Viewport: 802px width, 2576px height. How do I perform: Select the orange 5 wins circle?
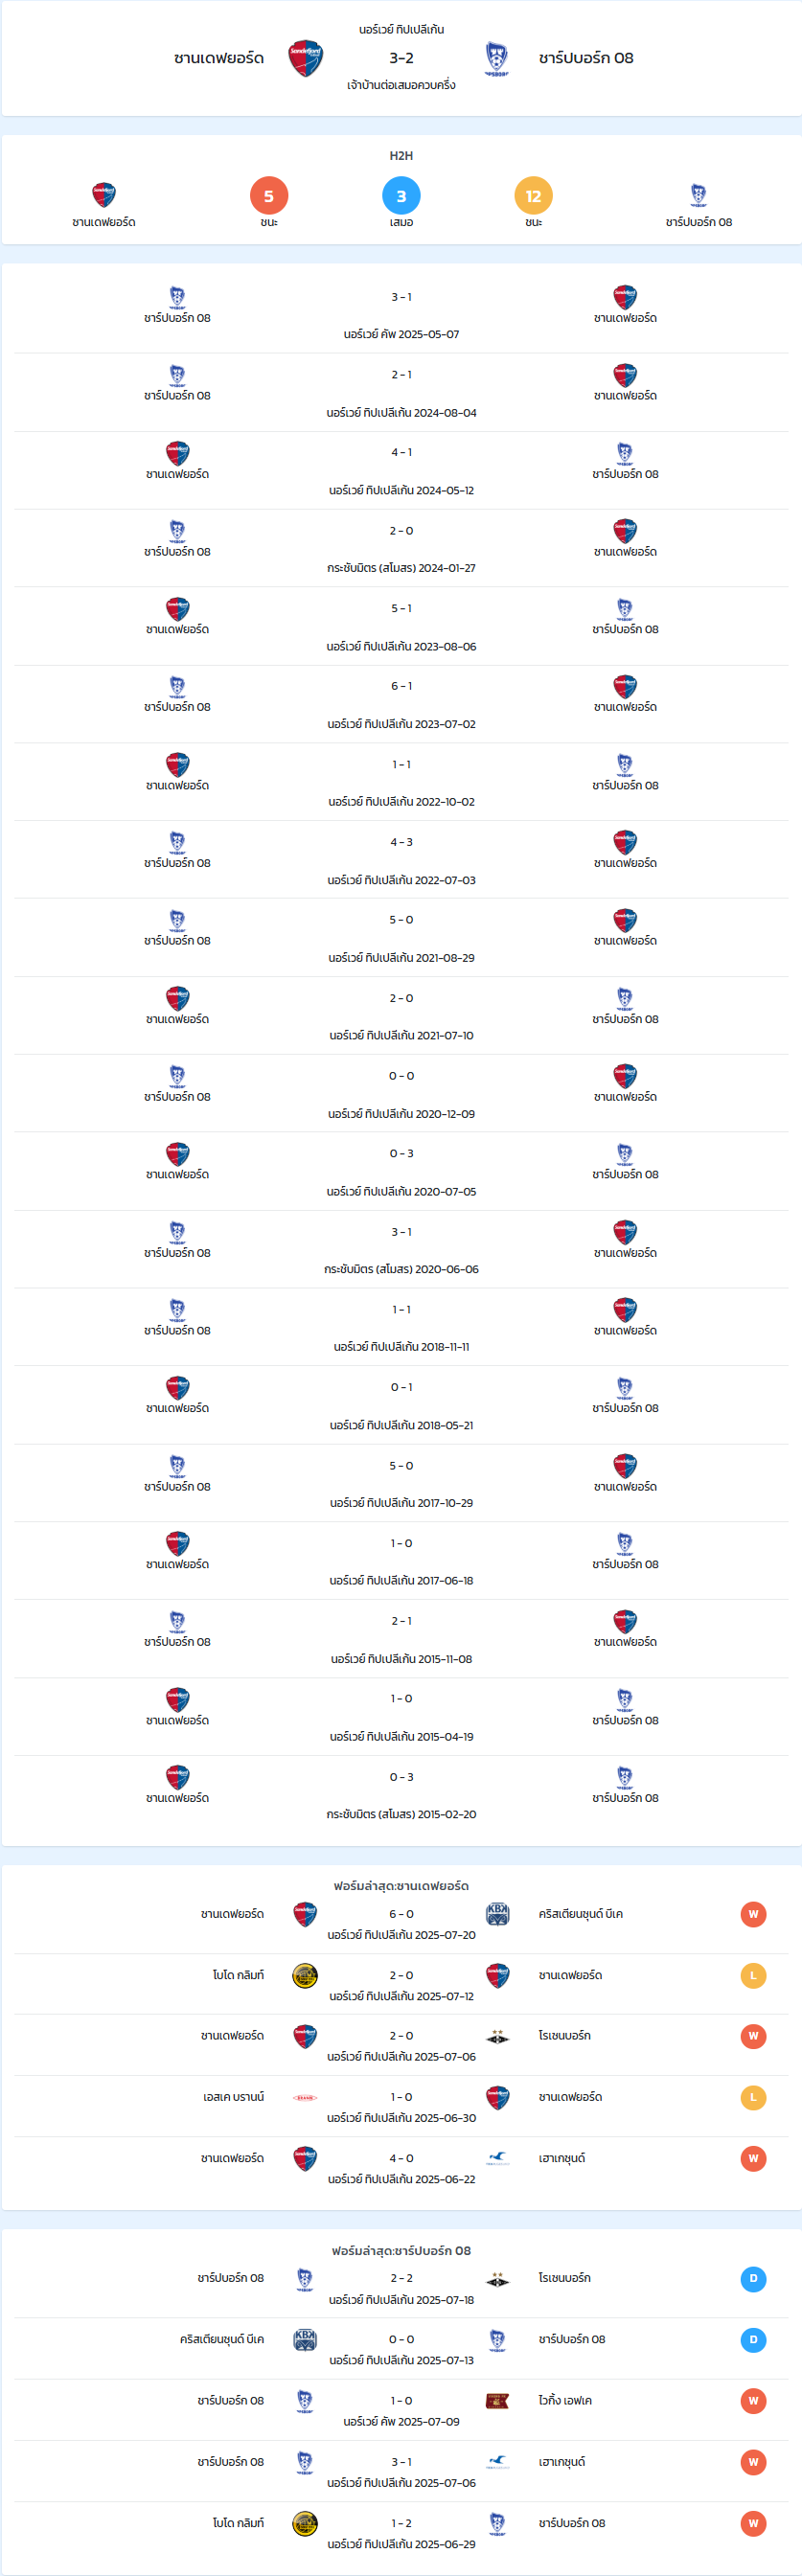269,196
